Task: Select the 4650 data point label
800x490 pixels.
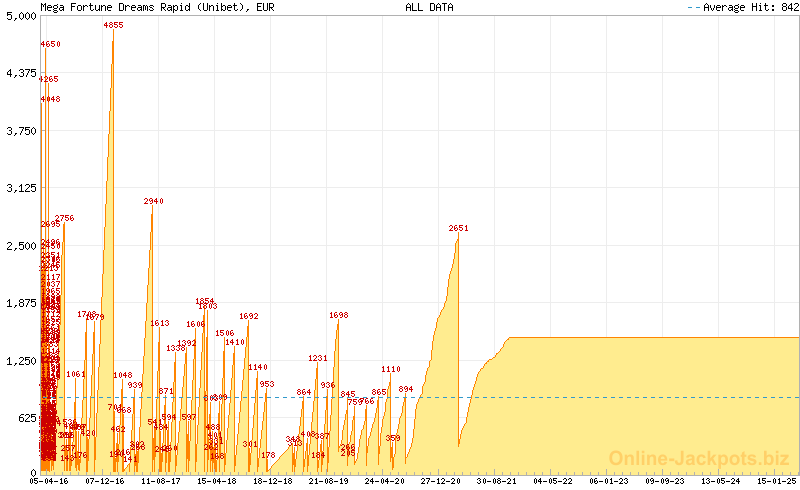Action: click(50, 44)
